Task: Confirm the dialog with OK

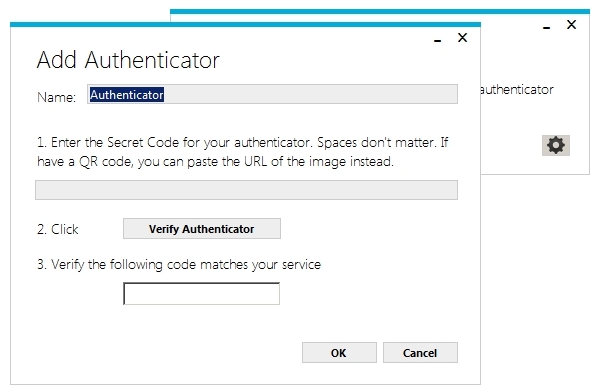Action: [x=339, y=353]
